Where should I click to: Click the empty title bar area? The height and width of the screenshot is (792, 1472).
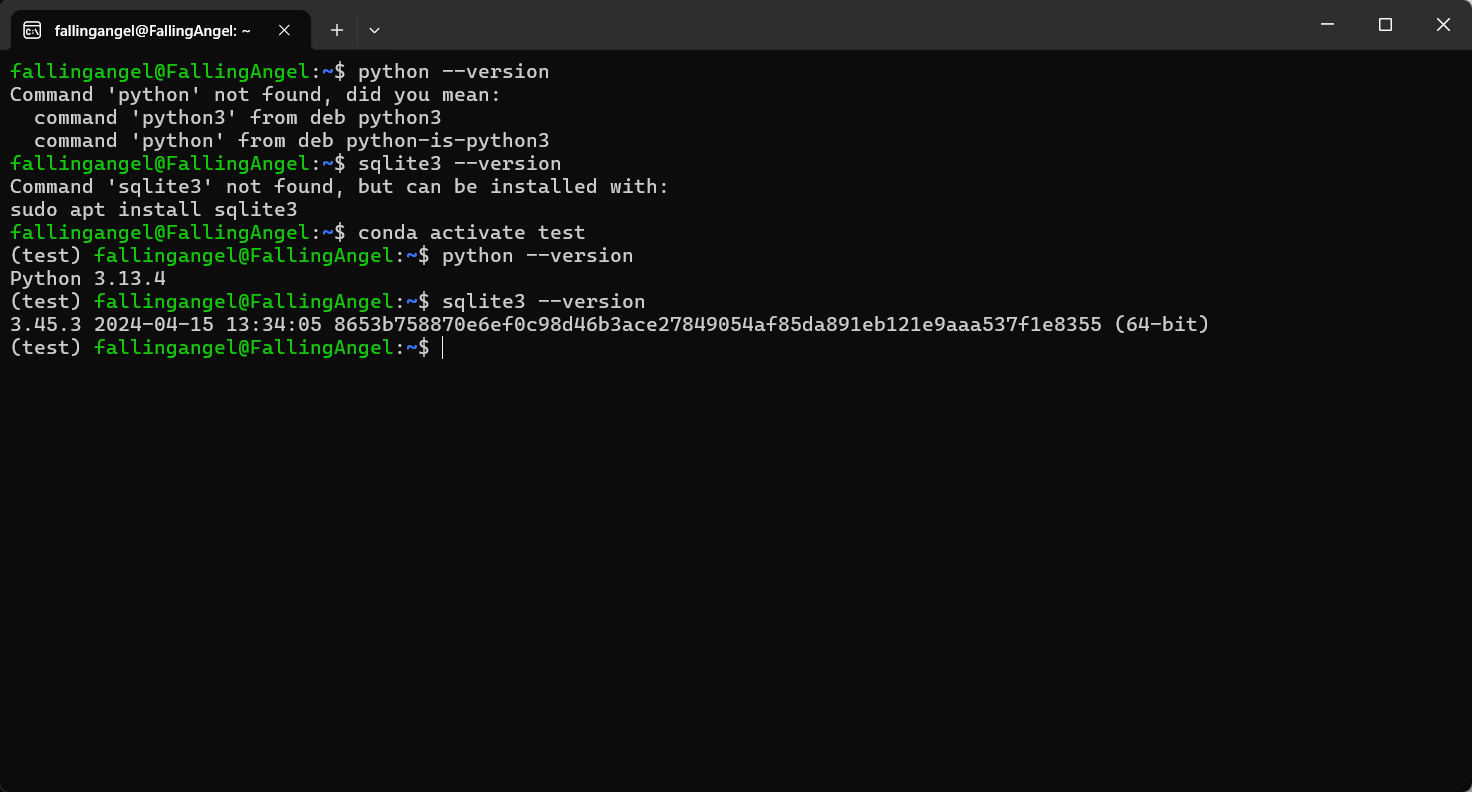pos(840,25)
